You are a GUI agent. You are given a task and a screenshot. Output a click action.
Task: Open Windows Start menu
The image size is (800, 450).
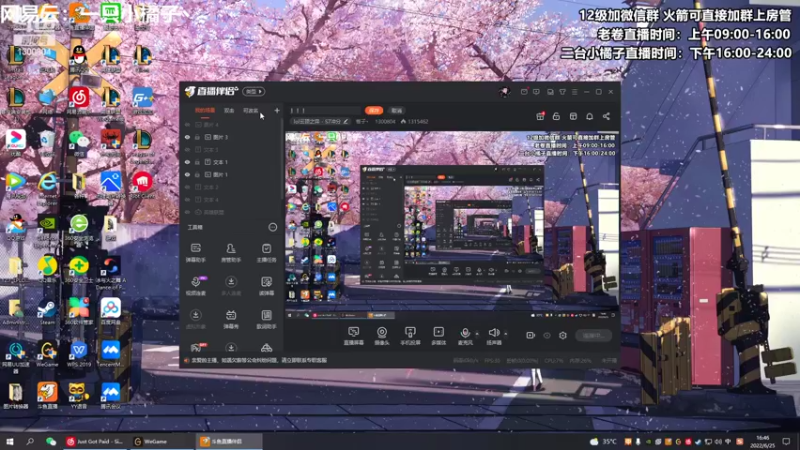click(10, 441)
